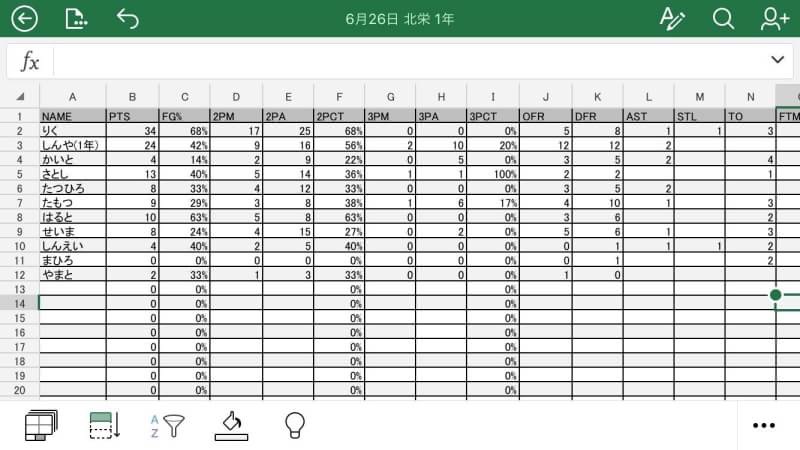This screenshot has width=800, height=450.
Task: Click the NAME header cell
Action: point(73,116)
